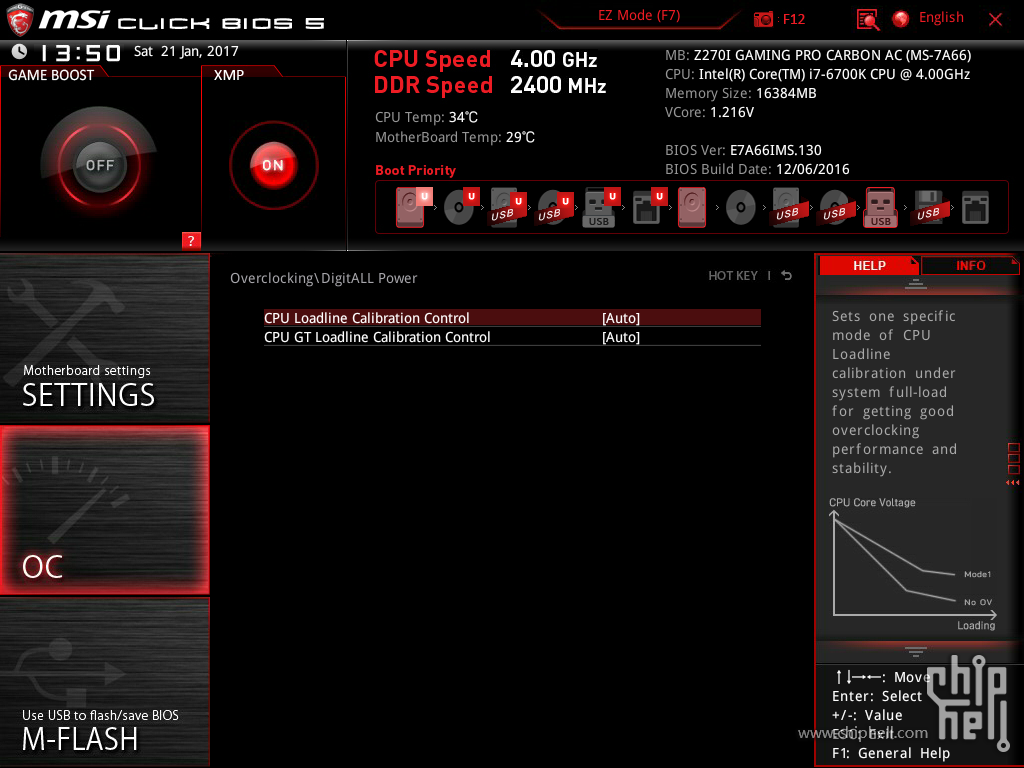1024x768 pixels.
Task: Click the Intel Core i7-6700K CPU entry
Action: pos(817,74)
